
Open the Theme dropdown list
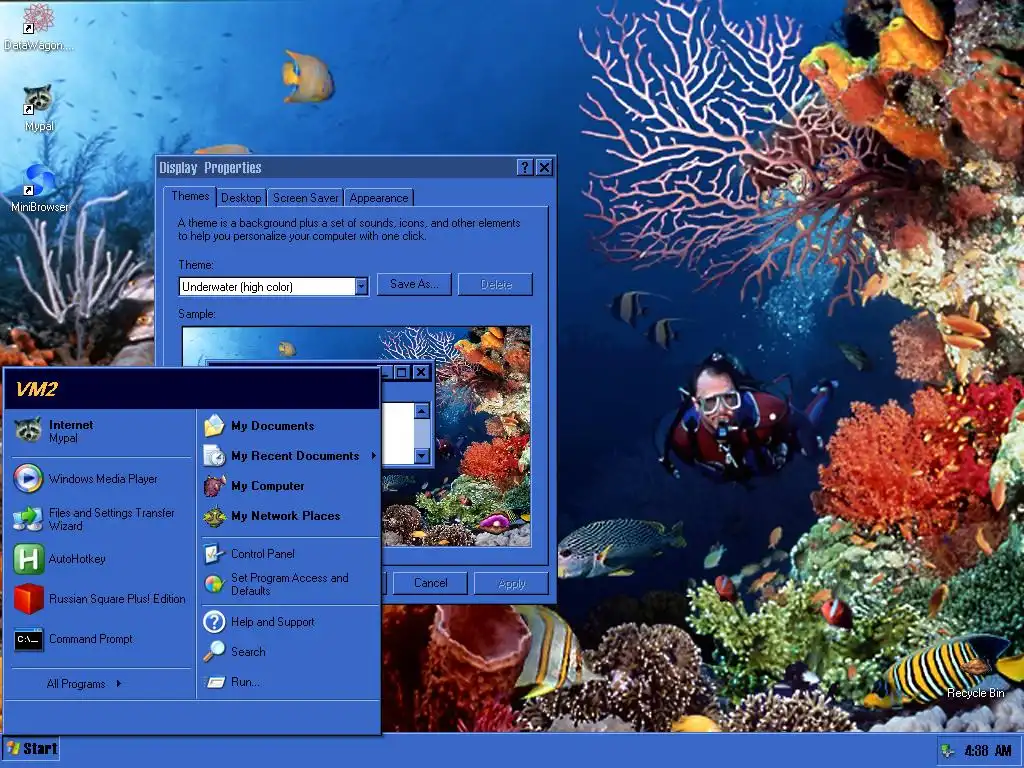pos(361,286)
